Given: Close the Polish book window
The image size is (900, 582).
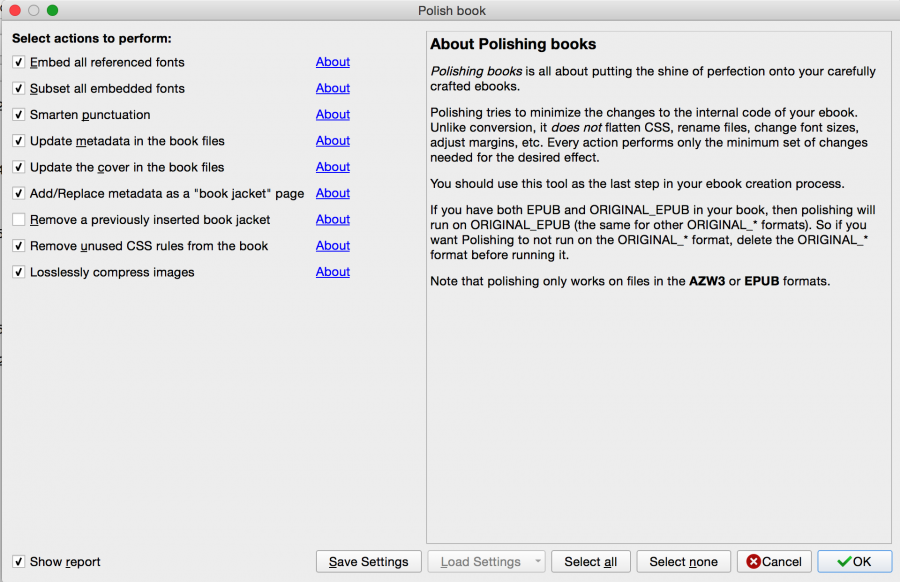Looking at the screenshot, I should 15,11.
